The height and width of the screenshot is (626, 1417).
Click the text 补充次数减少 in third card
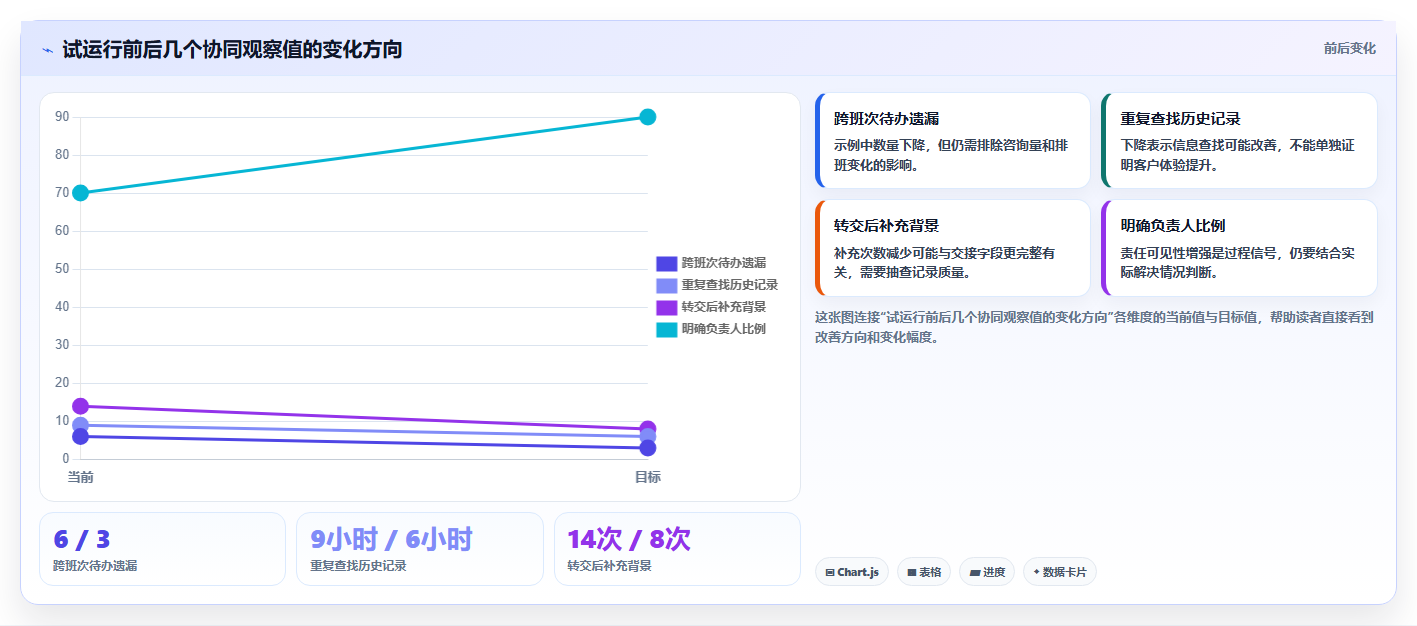tap(873, 254)
